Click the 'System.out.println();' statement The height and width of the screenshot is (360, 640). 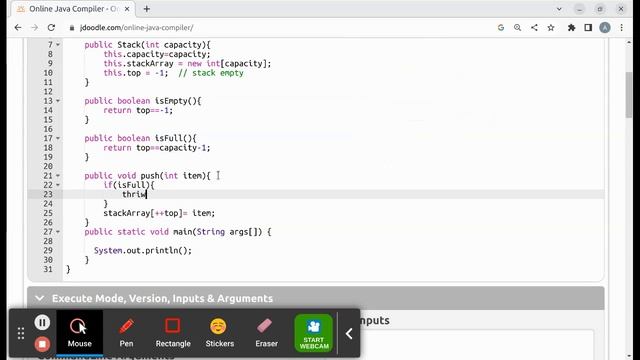pos(143,251)
